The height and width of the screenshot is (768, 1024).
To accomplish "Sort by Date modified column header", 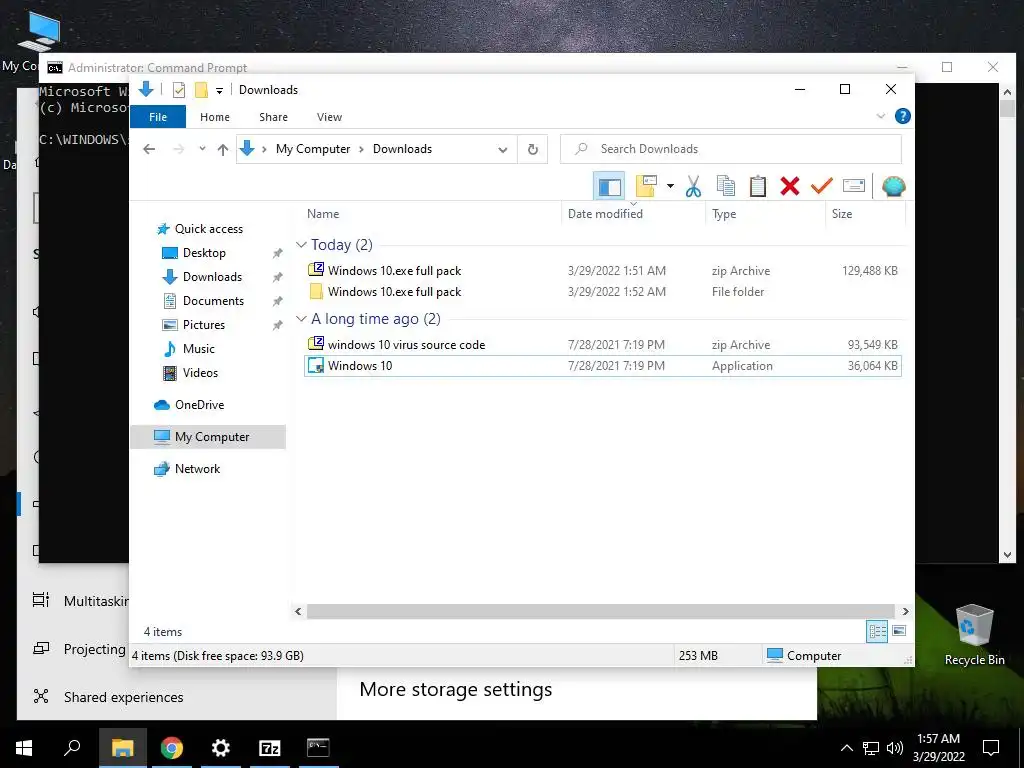I will click(633, 214).
